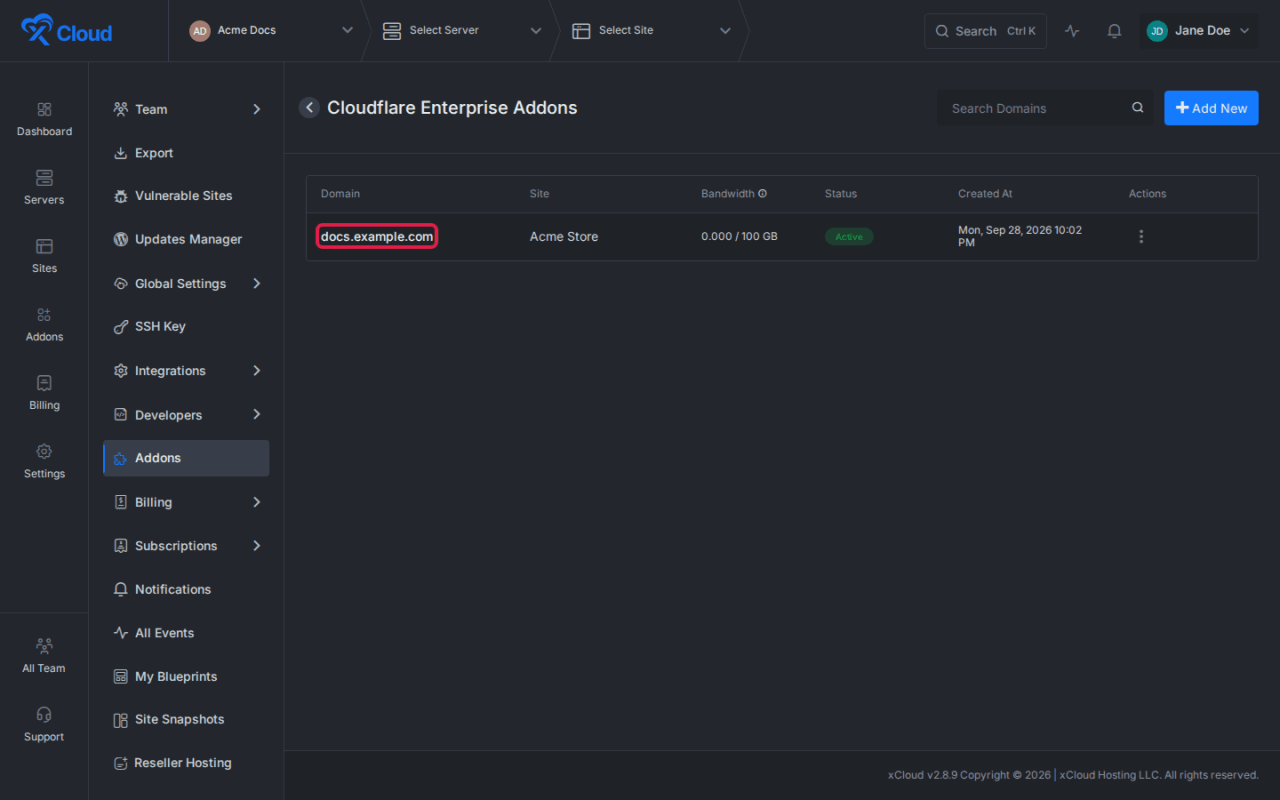Click the activity pulse icon in header
The width and height of the screenshot is (1280, 800).
pyautogui.click(x=1072, y=31)
